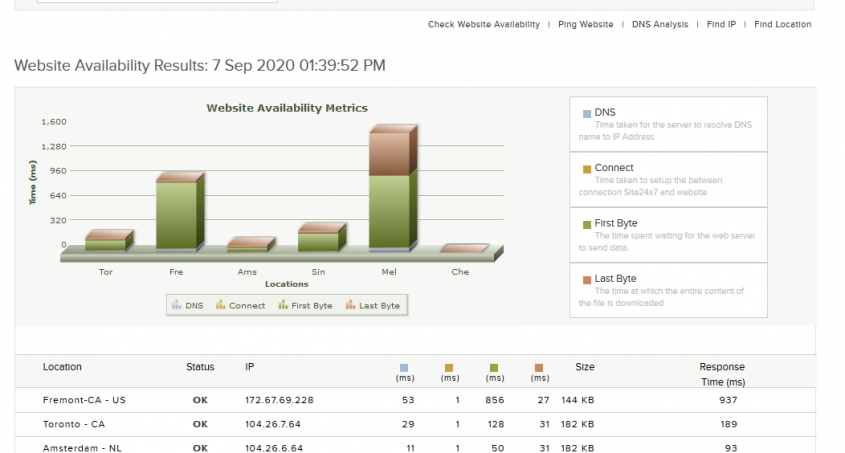The width and height of the screenshot is (845, 453).
Task: Open DNS Analysis from top navigation
Action: tap(660, 24)
